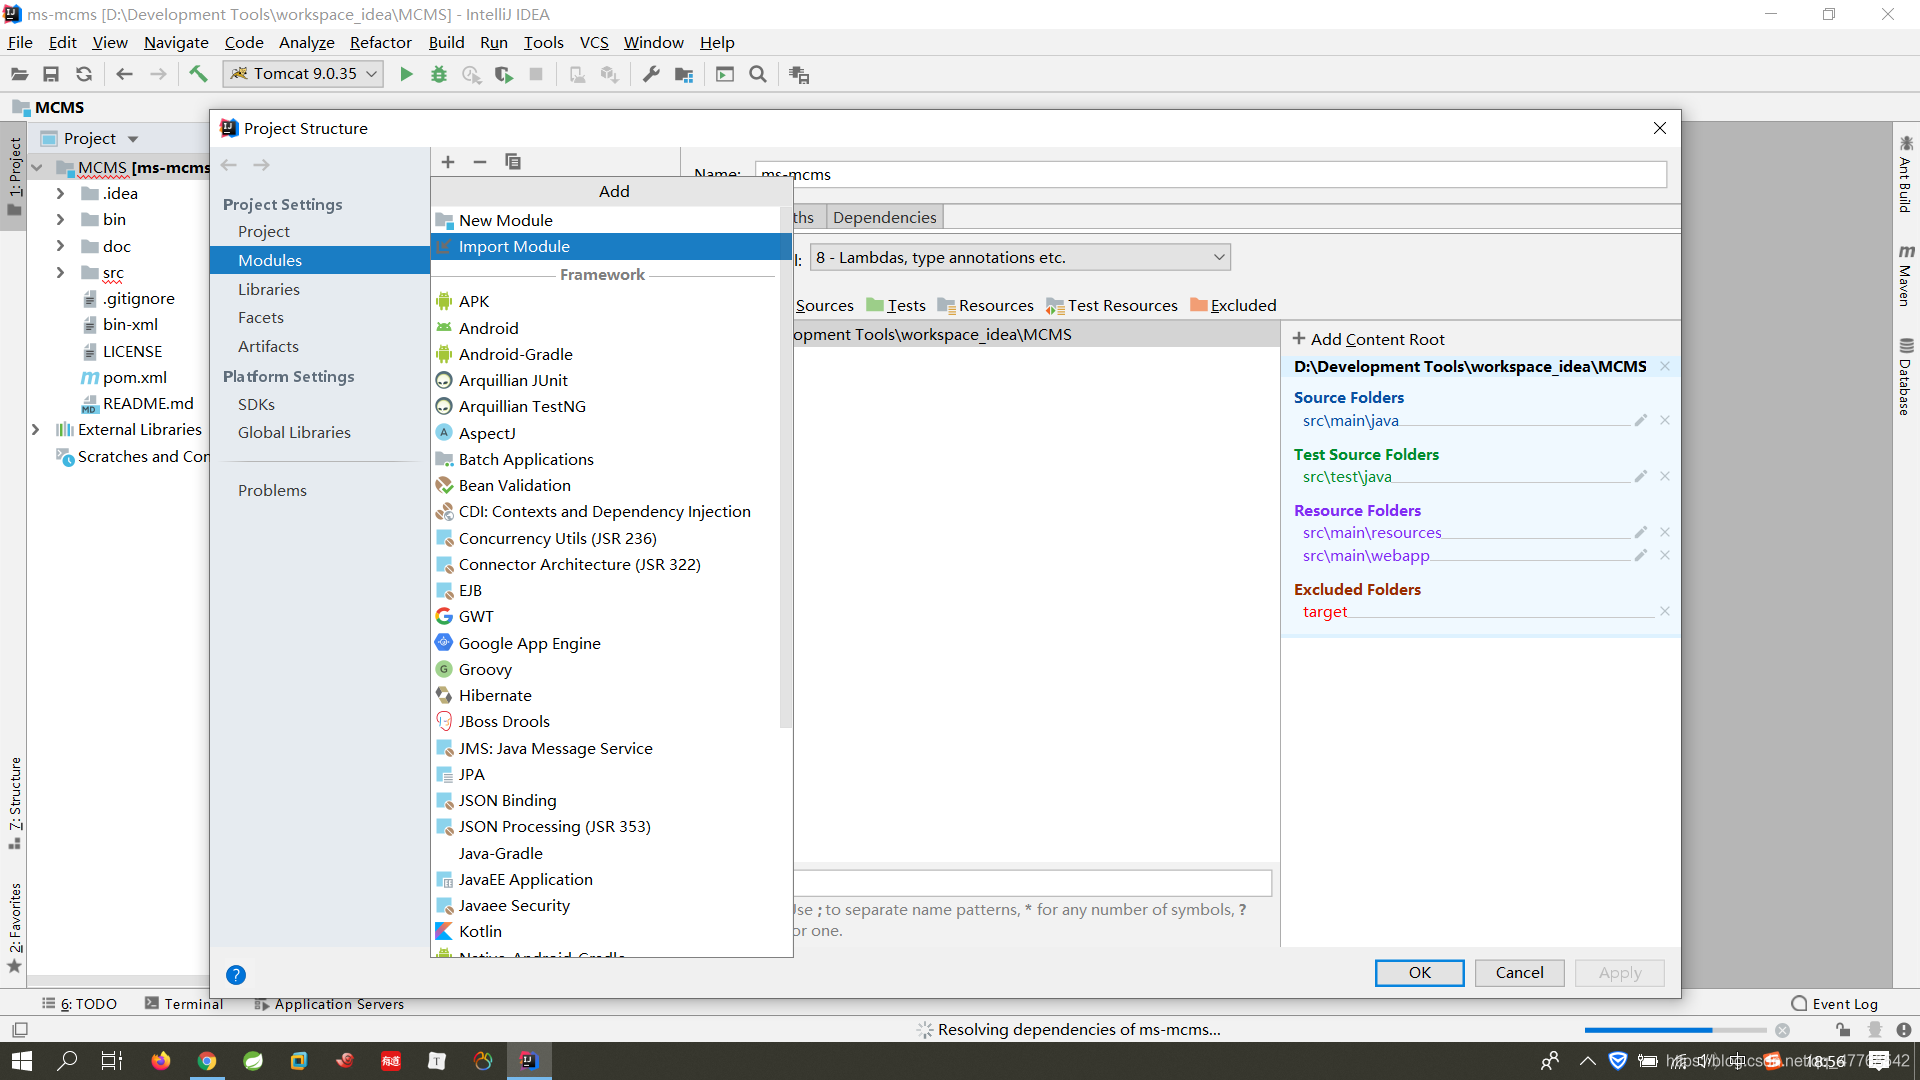Click the Debug bug icon in toolbar

439,74
